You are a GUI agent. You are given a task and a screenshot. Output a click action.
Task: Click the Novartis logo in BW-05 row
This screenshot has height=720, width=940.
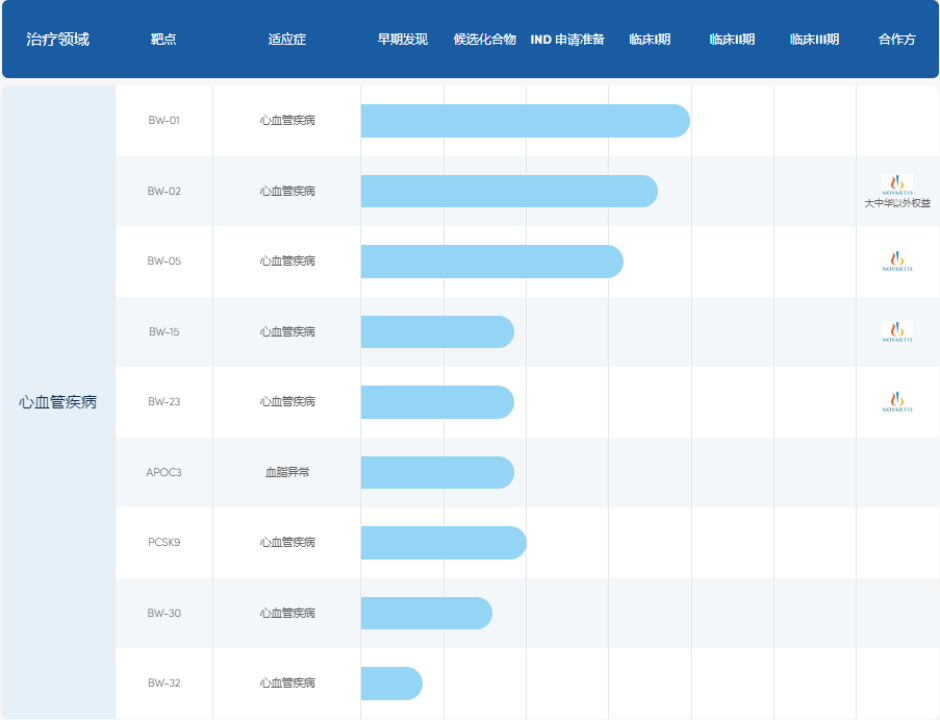pyautogui.click(x=897, y=261)
